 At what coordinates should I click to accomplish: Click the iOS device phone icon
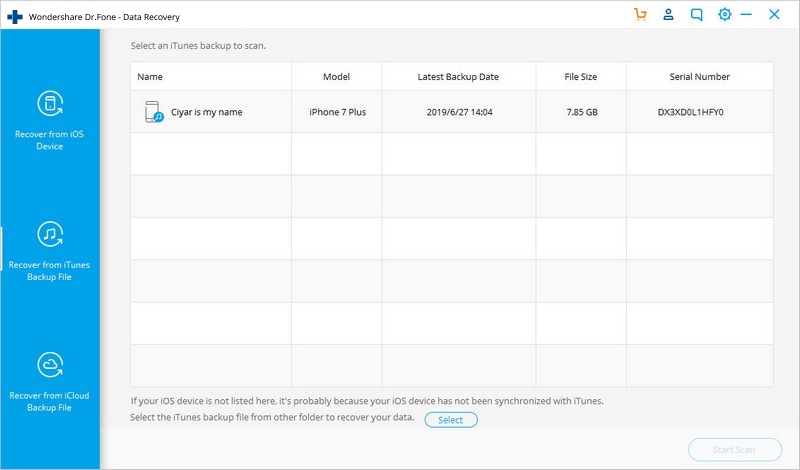pyautogui.click(x=50, y=103)
